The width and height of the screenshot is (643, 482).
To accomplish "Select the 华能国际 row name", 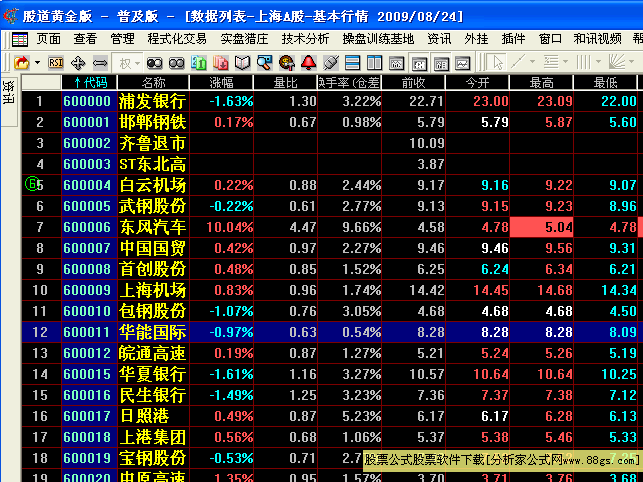I will pyautogui.click(x=153, y=332).
